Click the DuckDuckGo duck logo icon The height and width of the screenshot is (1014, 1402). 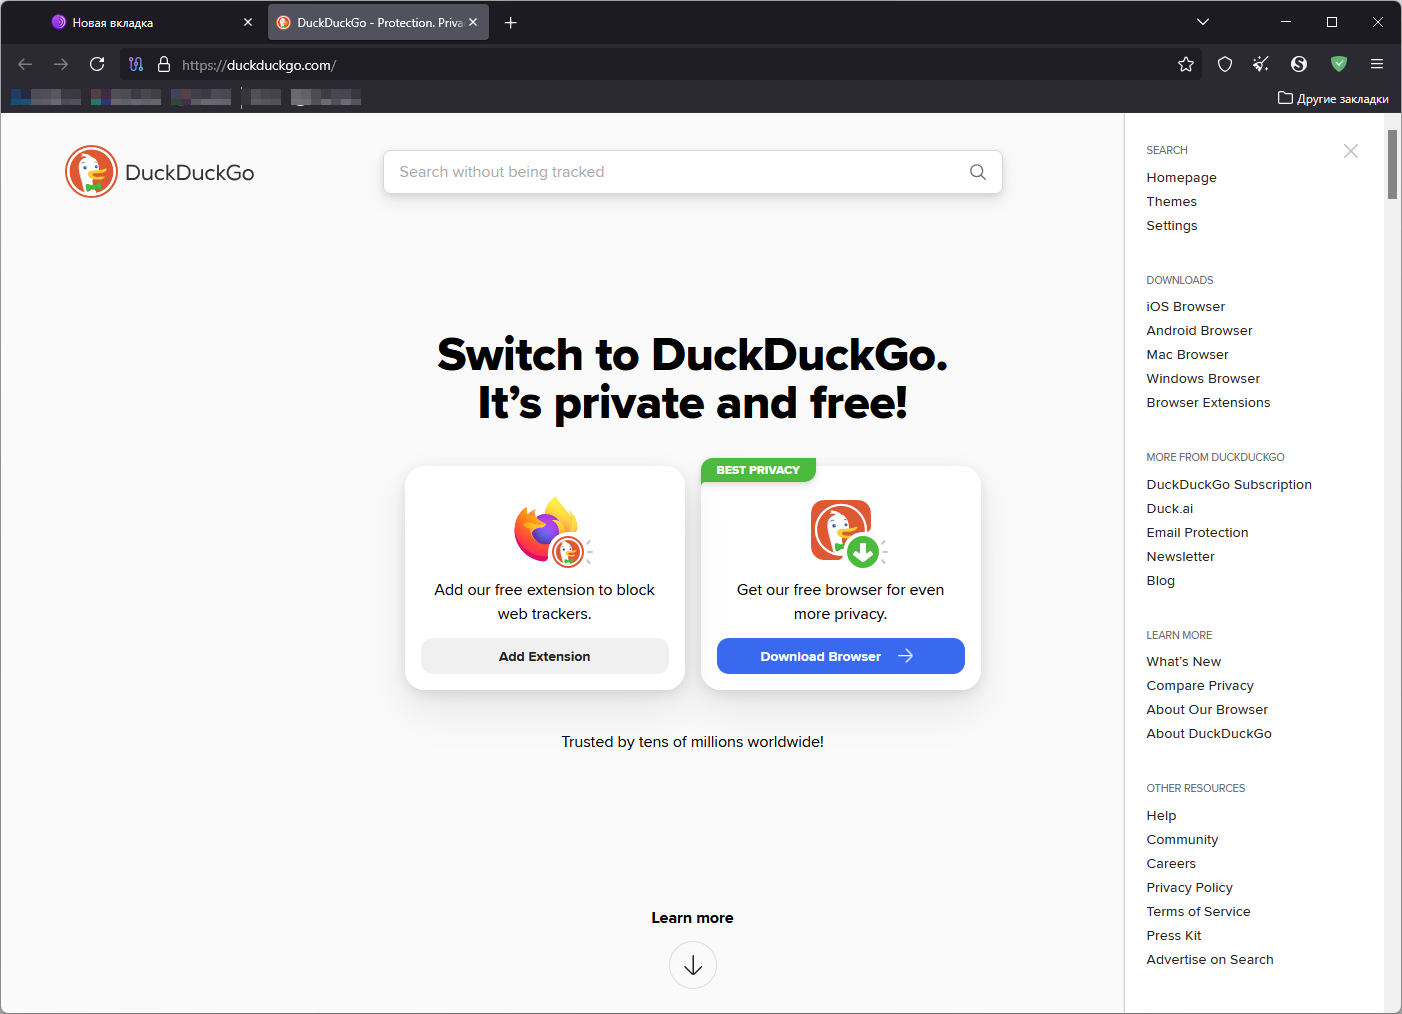92,172
